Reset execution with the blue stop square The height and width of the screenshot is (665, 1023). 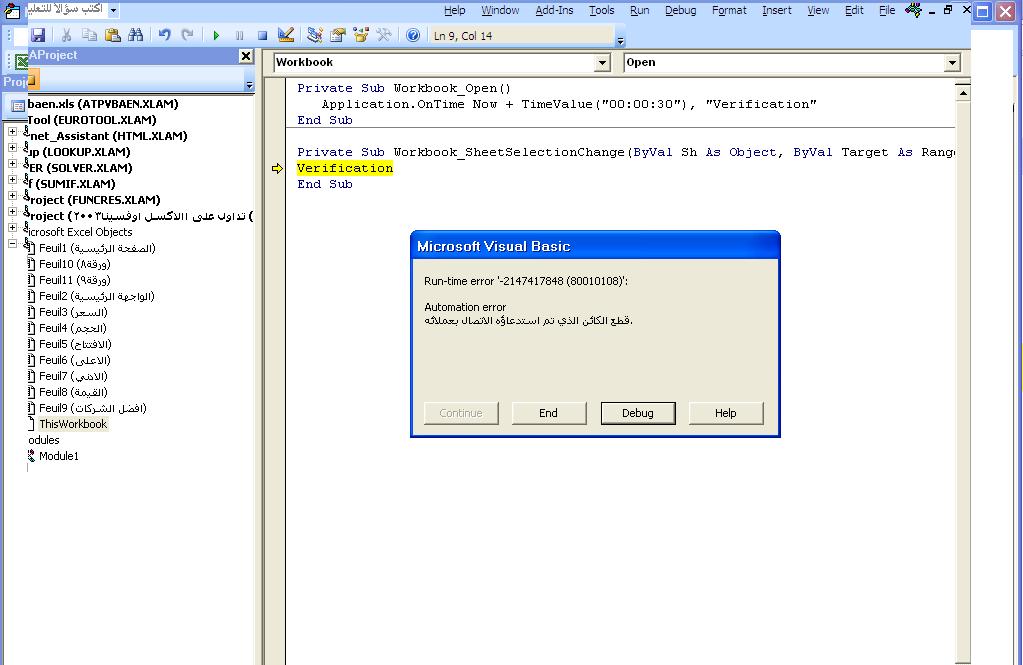click(x=262, y=35)
